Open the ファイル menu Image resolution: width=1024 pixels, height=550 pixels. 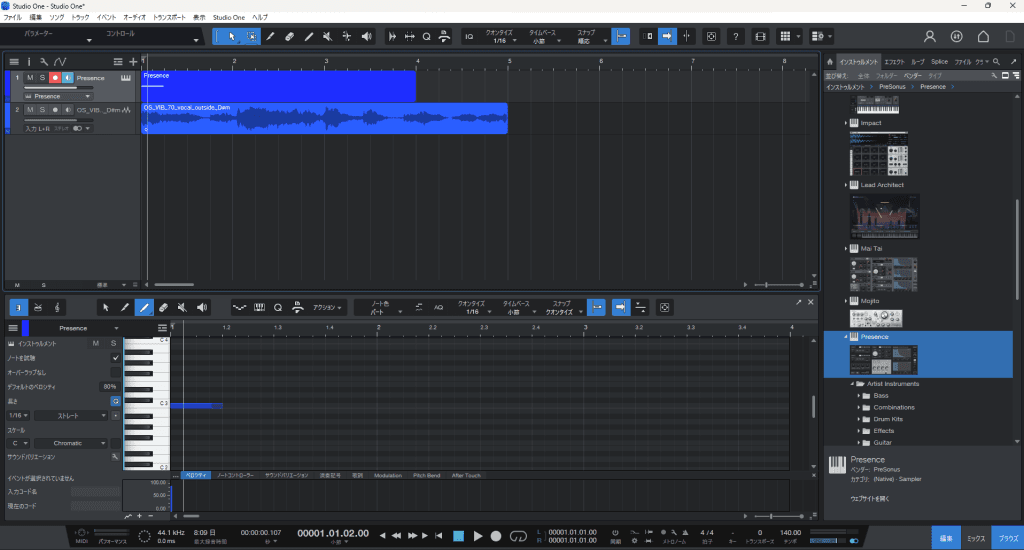pos(12,18)
